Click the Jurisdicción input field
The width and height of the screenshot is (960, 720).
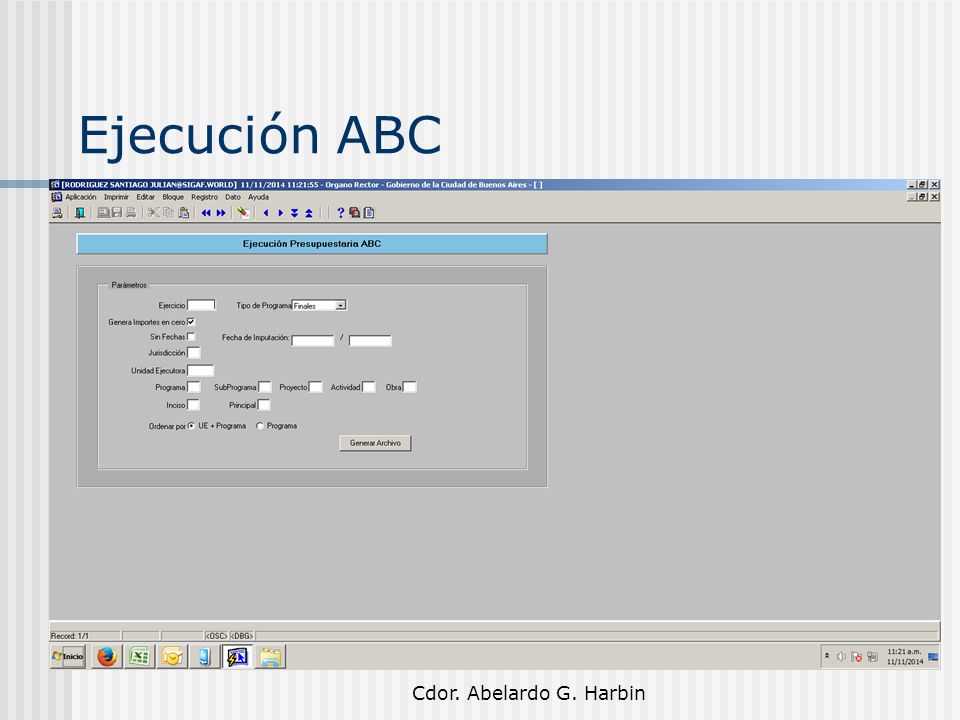coord(193,353)
